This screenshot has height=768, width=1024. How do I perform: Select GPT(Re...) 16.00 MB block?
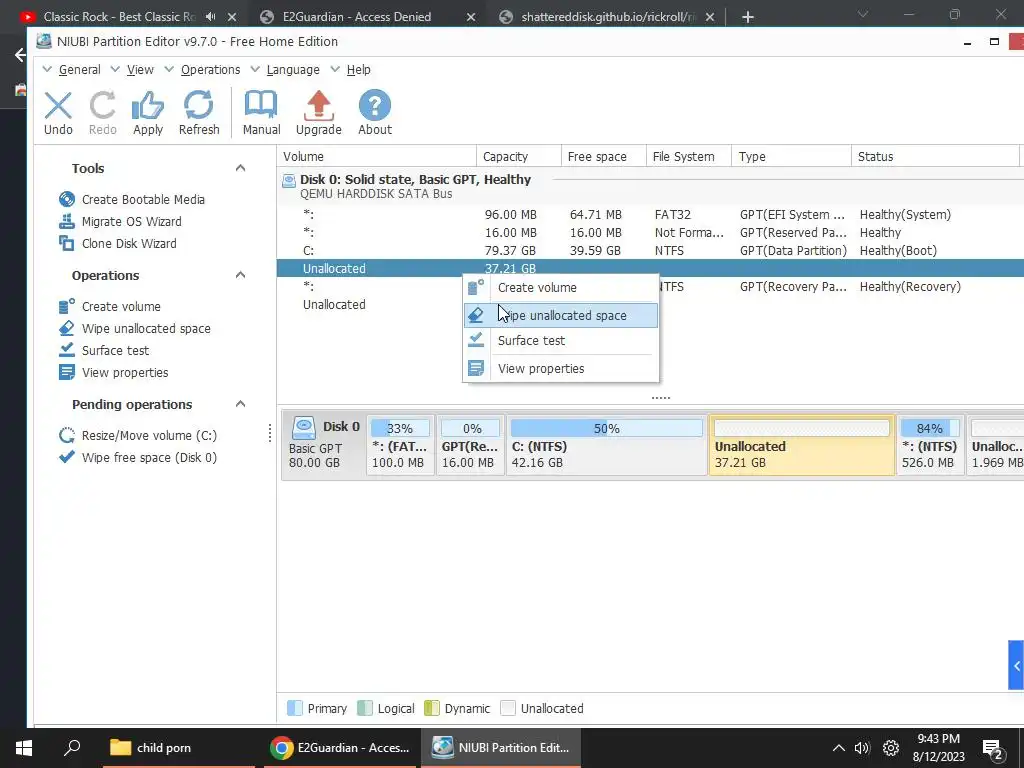point(471,447)
